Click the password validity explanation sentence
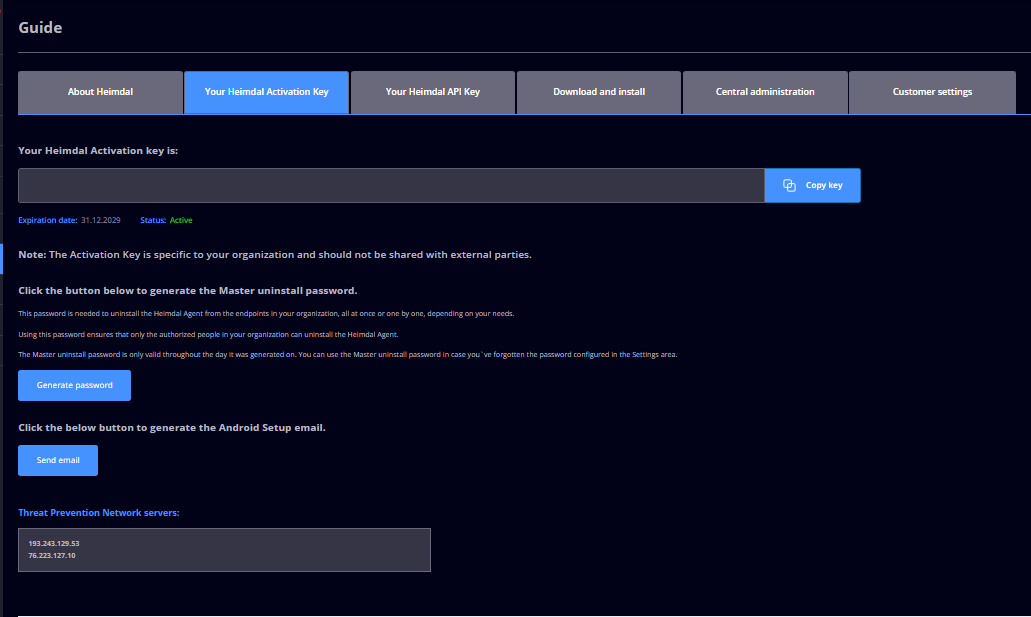This screenshot has width=1031, height=617. (348, 355)
